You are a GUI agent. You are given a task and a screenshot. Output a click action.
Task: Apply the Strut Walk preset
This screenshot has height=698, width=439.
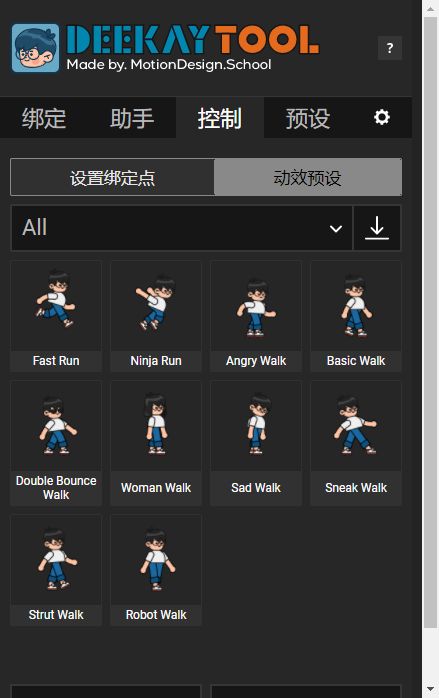(x=56, y=570)
